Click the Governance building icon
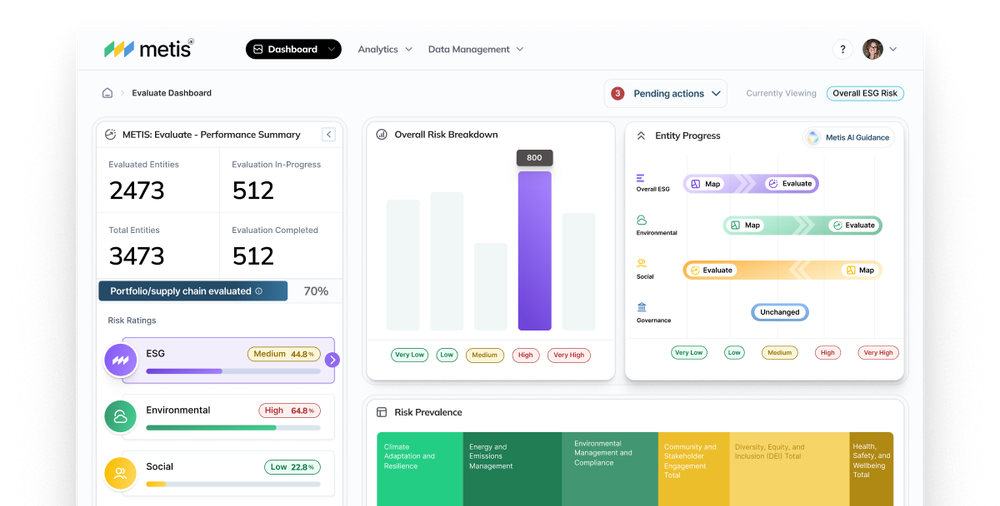 (x=642, y=307)
